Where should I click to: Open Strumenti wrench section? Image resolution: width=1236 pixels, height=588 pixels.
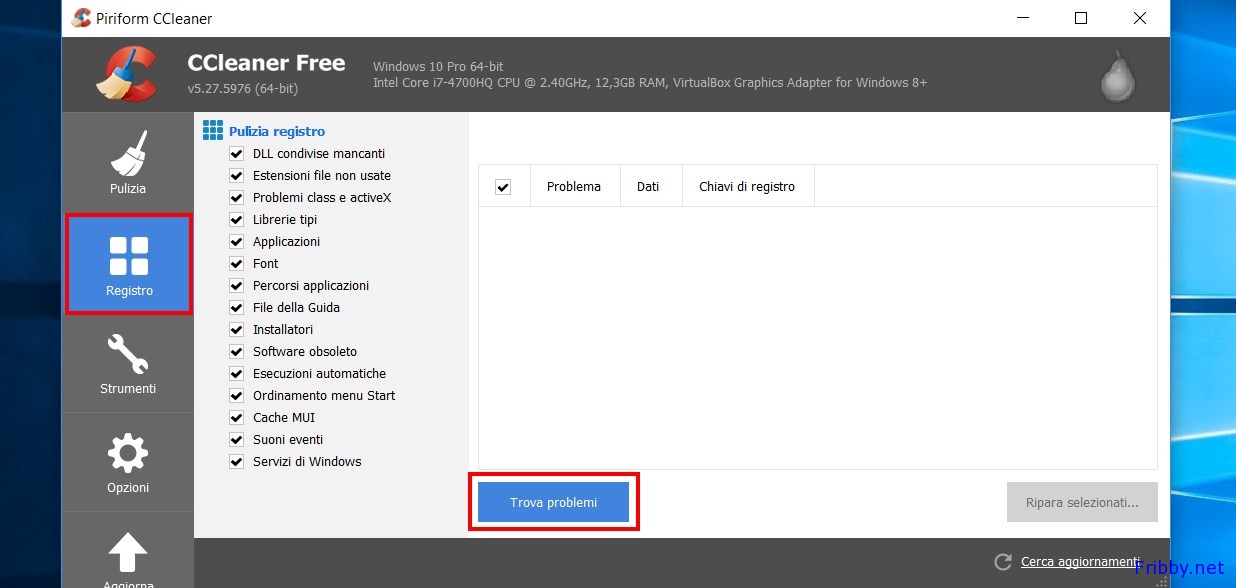128,363
